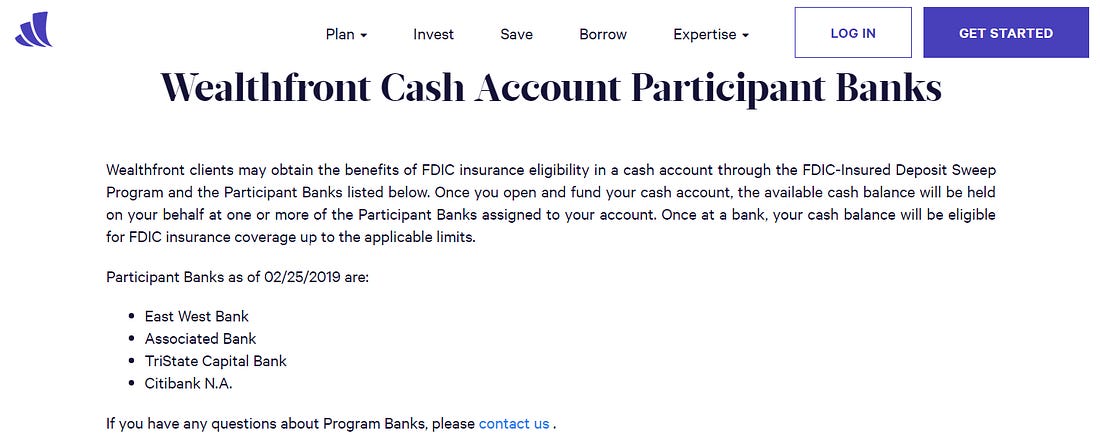
Task: Select Save in the navigation bar
Action: 516,34
